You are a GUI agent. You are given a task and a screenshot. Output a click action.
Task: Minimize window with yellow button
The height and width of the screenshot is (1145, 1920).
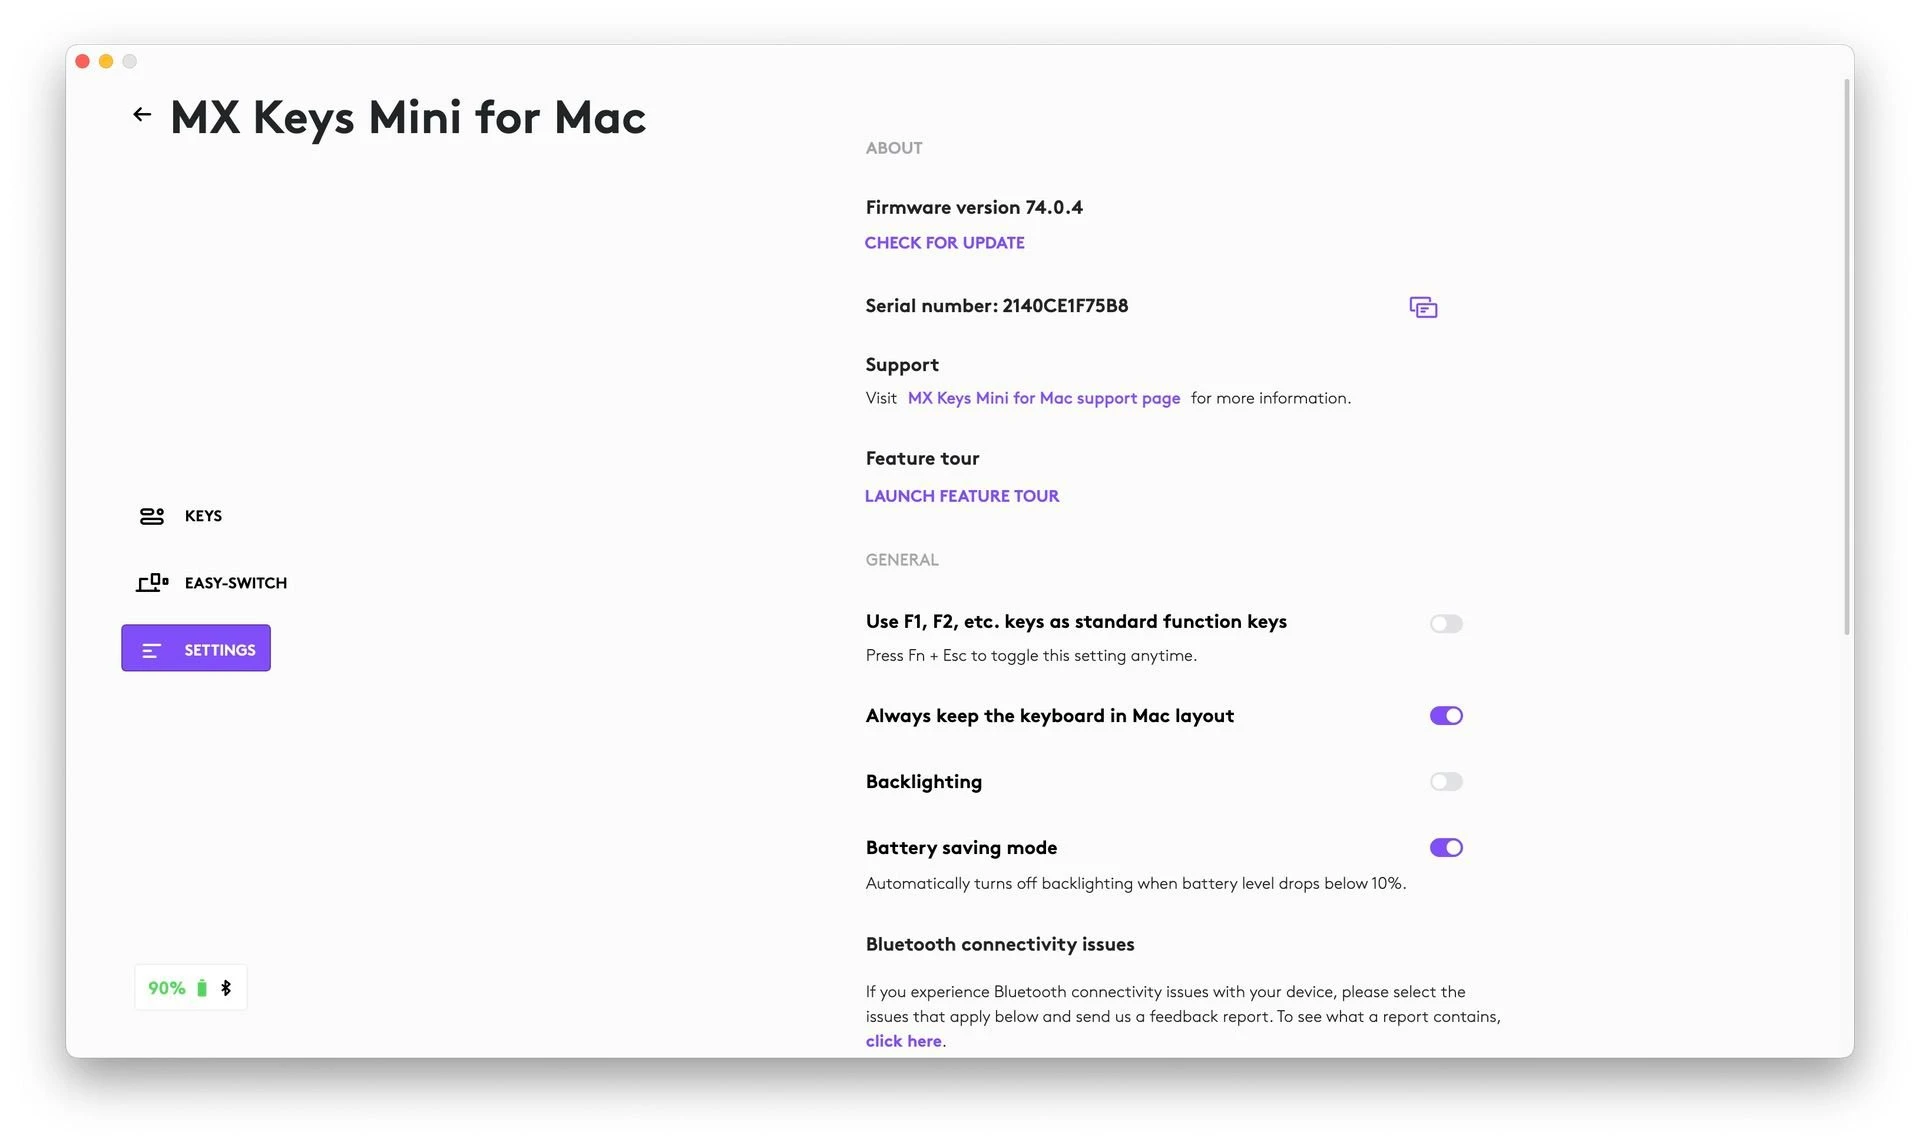[106, 62]
